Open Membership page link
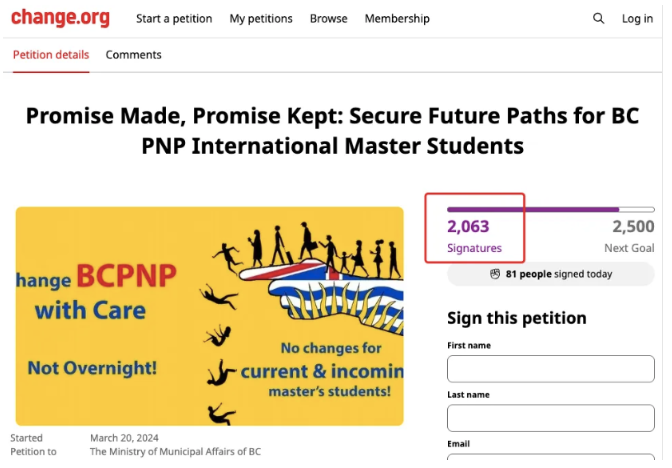Viewport: 672px width, 468px height. pos(397,19)
